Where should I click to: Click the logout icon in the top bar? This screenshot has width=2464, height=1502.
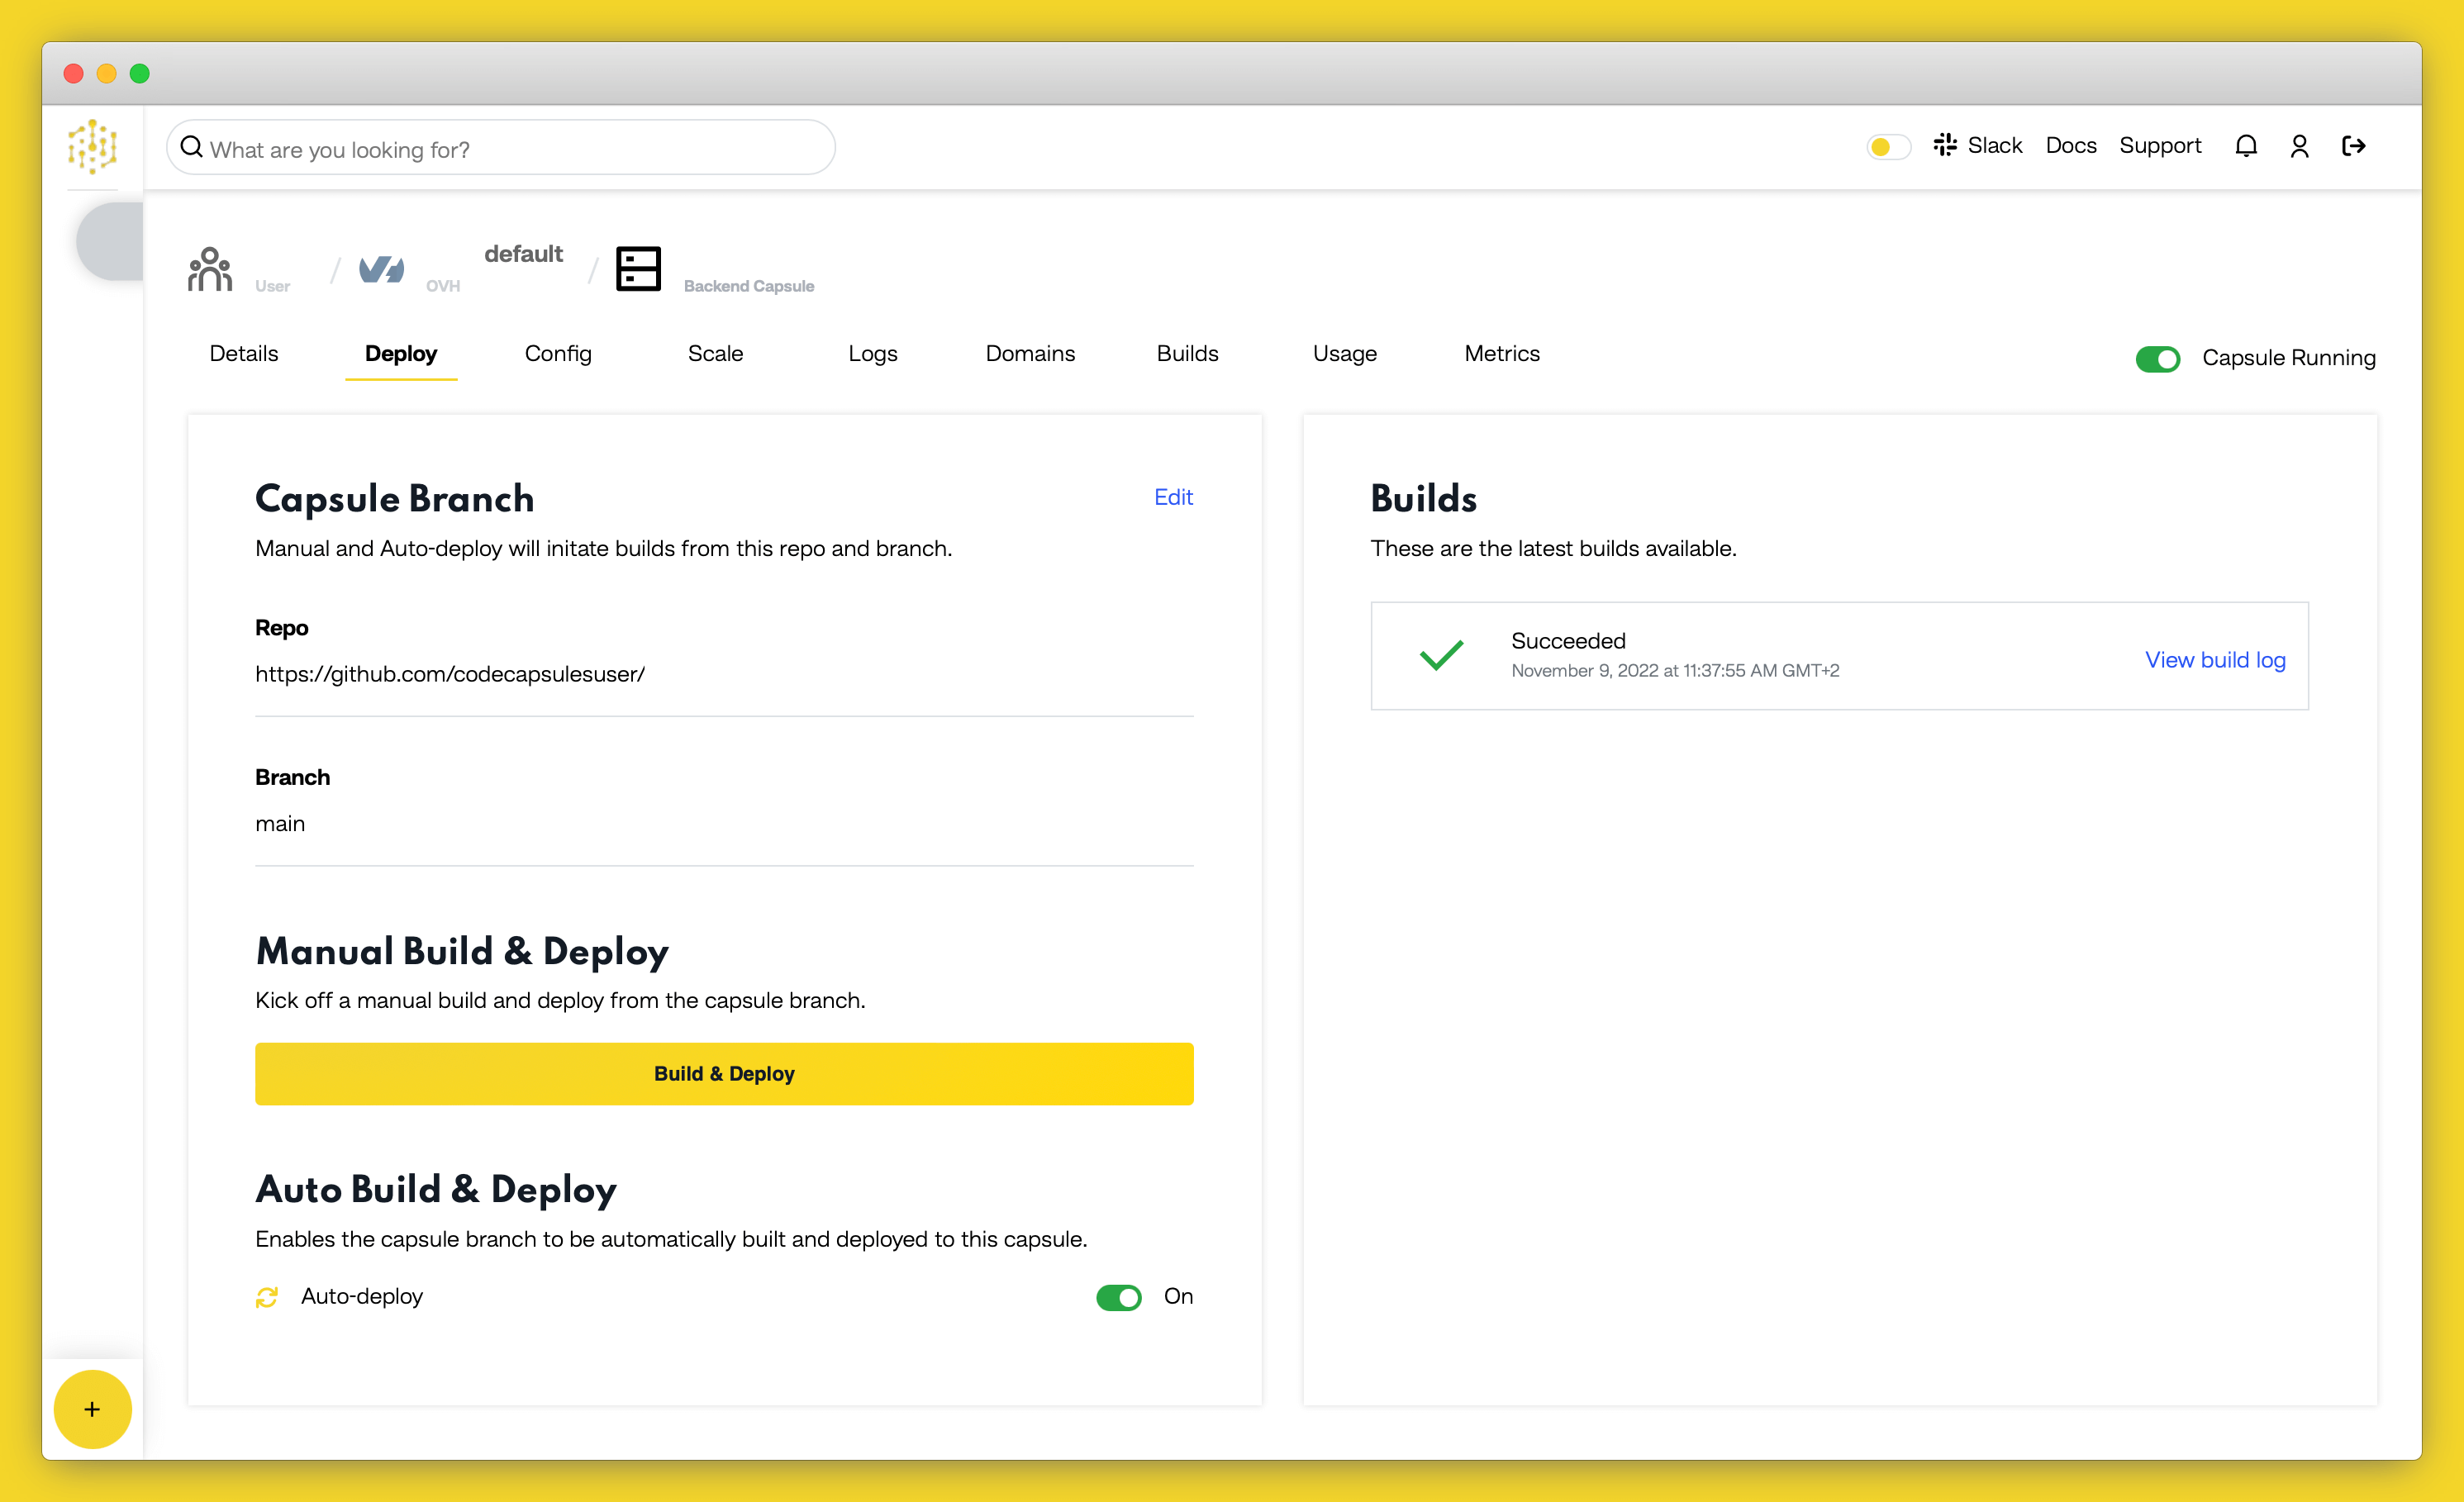point(2355,145)
